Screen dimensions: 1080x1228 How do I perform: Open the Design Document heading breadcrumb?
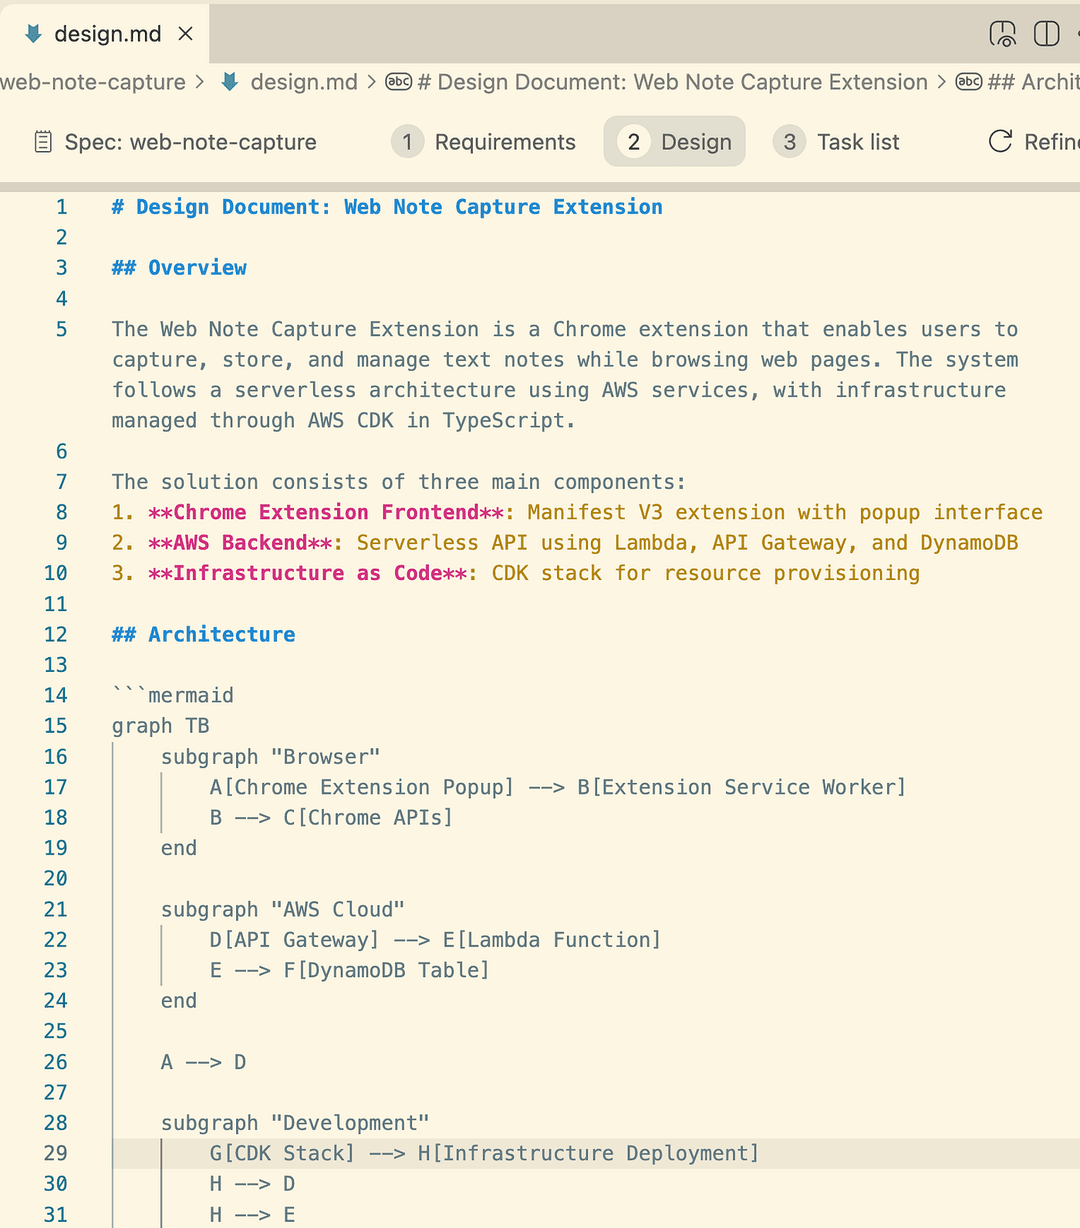click(673, 82)
